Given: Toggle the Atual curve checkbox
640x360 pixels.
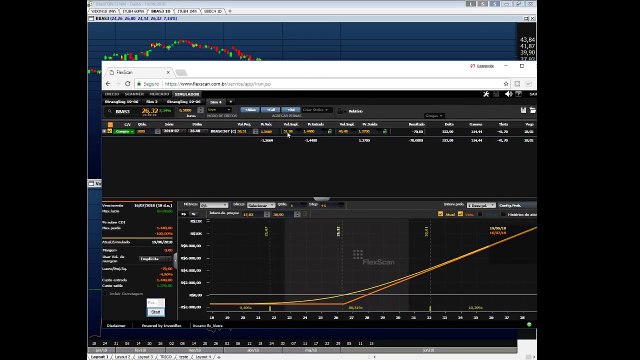Looking at the screenshot, I should pos(440,214).
